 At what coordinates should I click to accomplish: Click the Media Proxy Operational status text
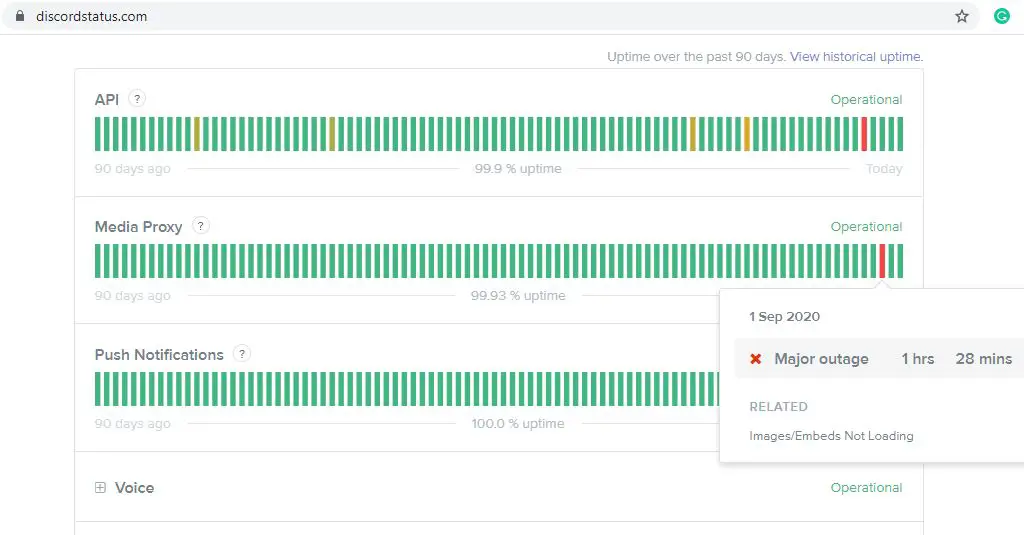(866, 227)
